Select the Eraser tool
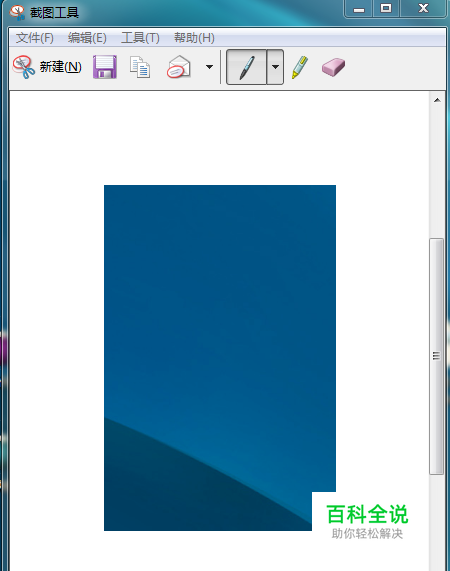 point(333,67)
